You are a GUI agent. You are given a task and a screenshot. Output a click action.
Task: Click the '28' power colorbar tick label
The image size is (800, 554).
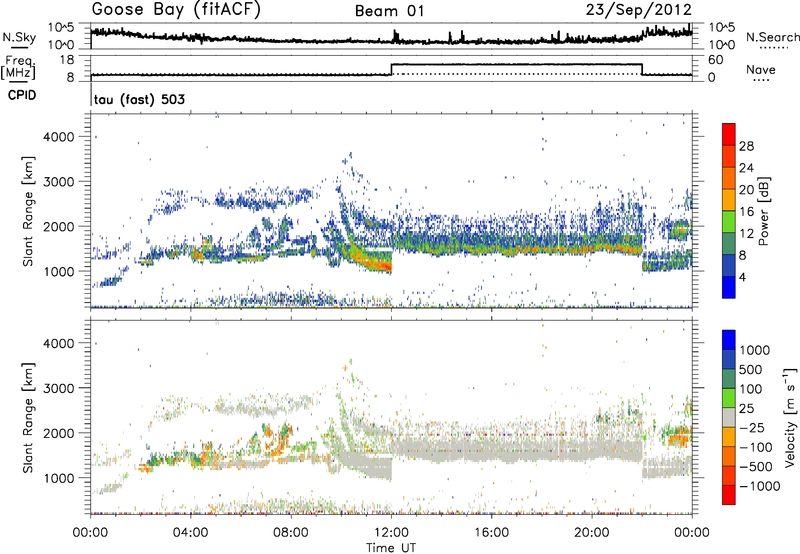click(x=746, y=146)
